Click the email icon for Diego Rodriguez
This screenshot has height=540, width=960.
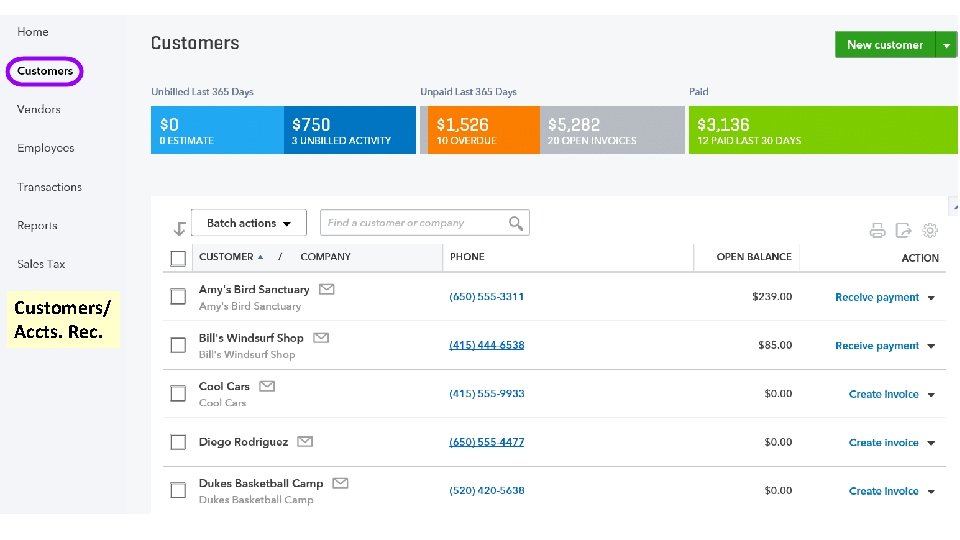(x=305, y=441)
